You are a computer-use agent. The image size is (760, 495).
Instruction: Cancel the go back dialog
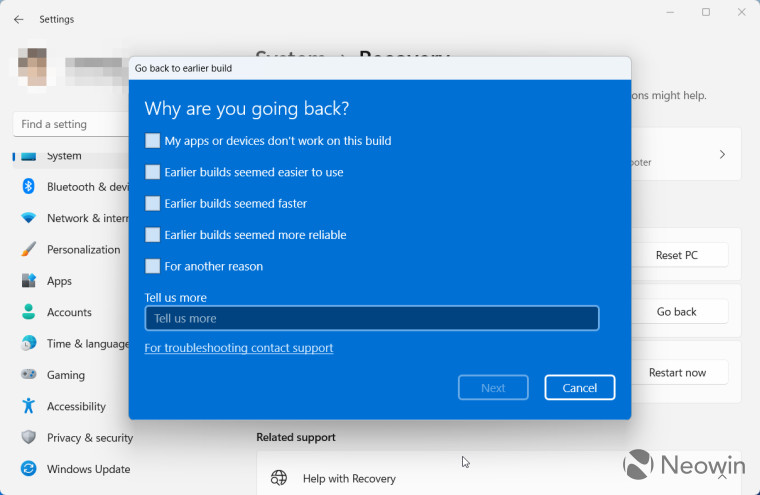pos(580,387)
